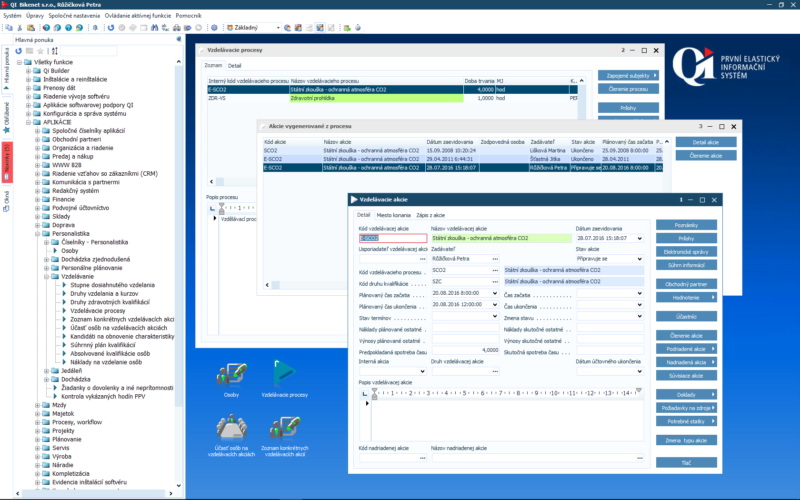Open the Obľúbené side panel tab
This screenshot has height=500, width=800.
(6, 112)
